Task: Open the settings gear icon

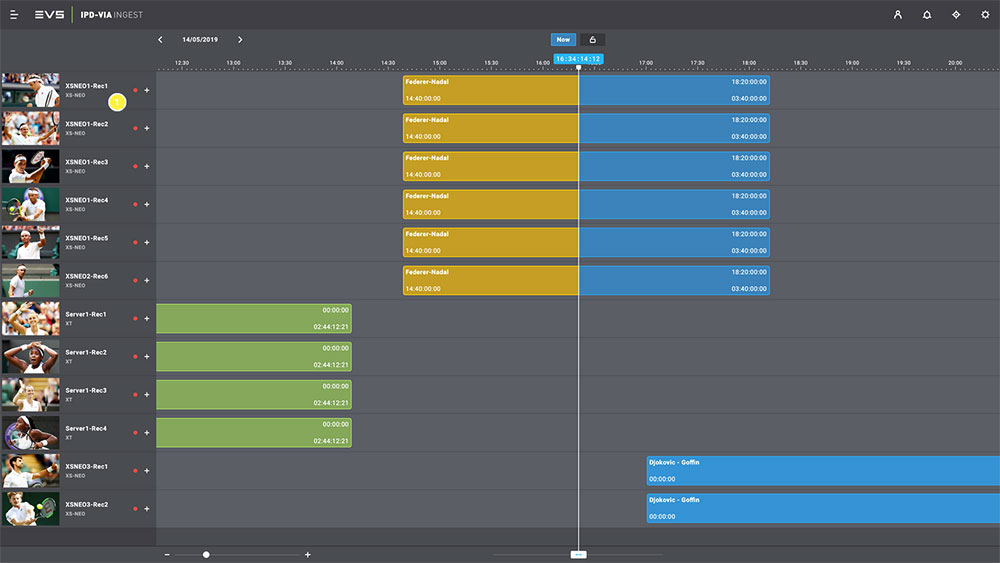Action: tap(985, 15)
